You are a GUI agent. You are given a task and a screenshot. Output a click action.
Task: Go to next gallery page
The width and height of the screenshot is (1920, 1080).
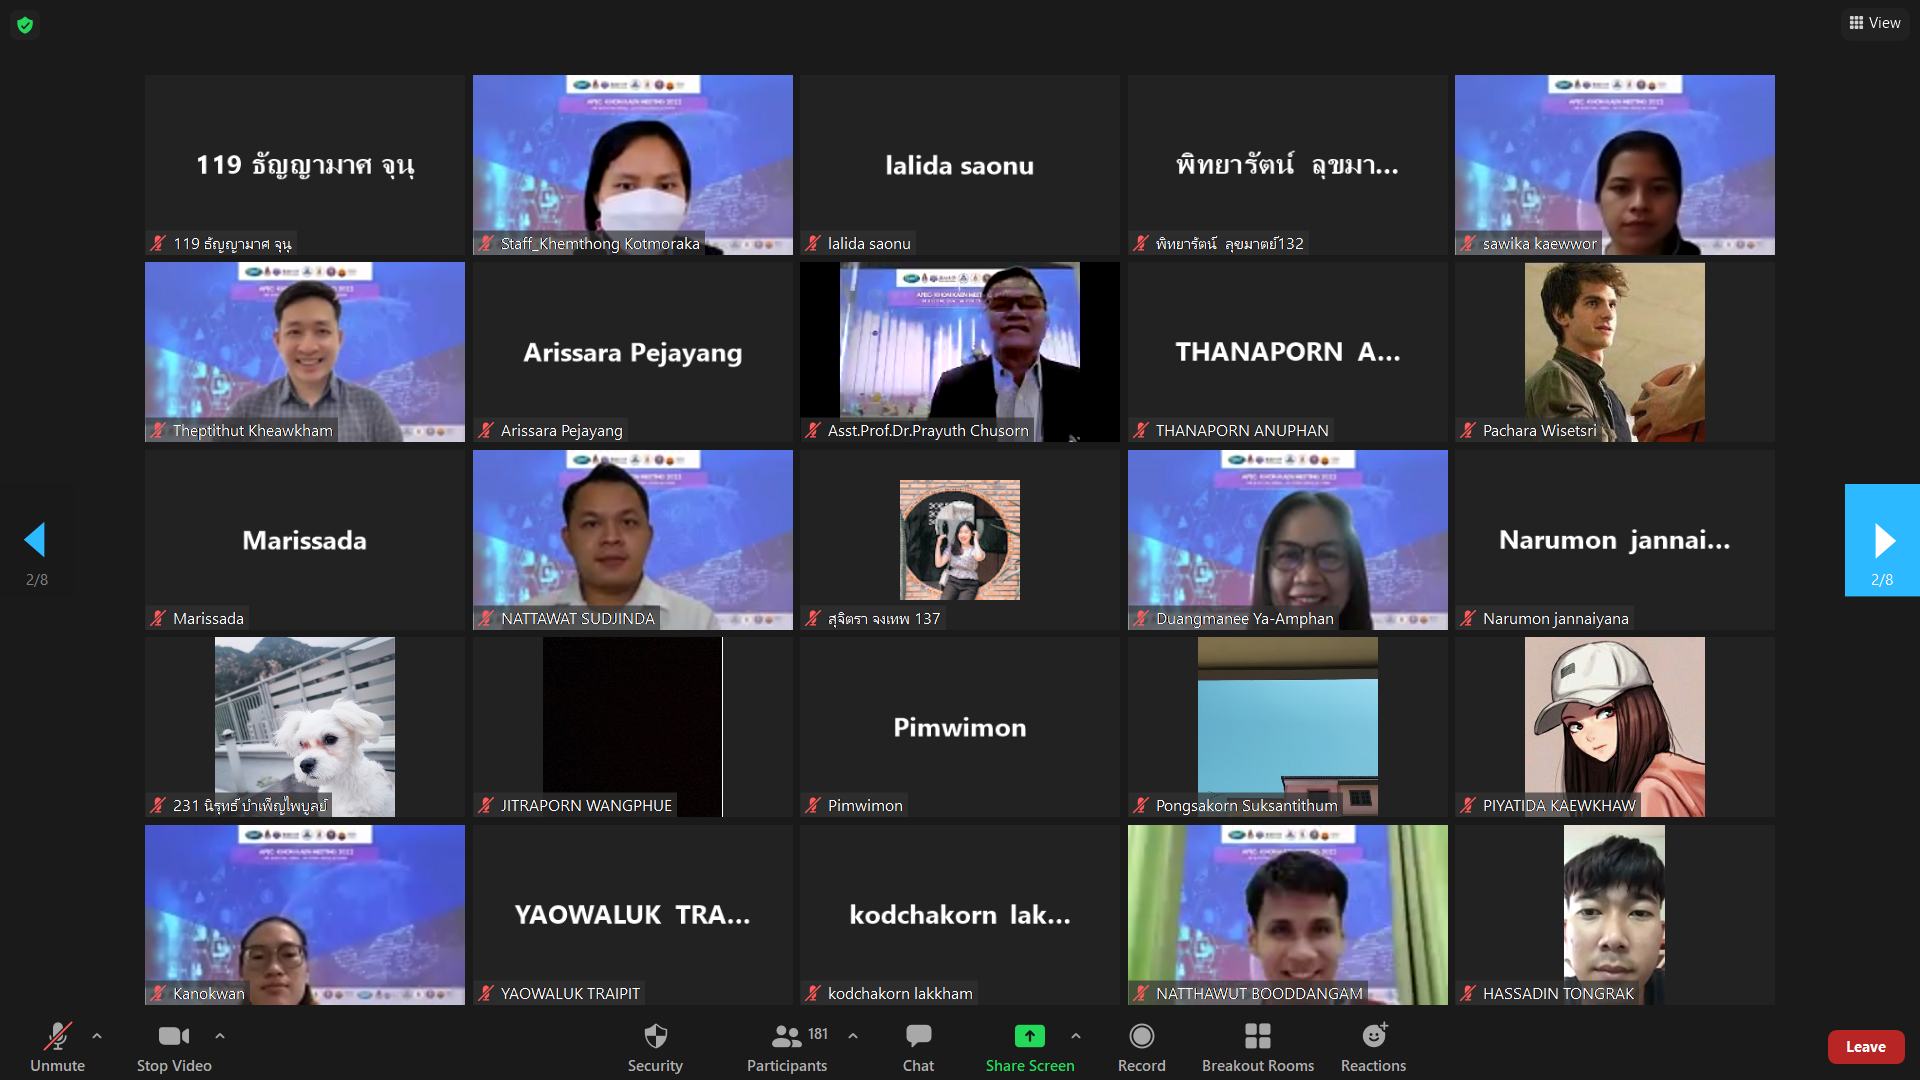tap(1882, 540)
